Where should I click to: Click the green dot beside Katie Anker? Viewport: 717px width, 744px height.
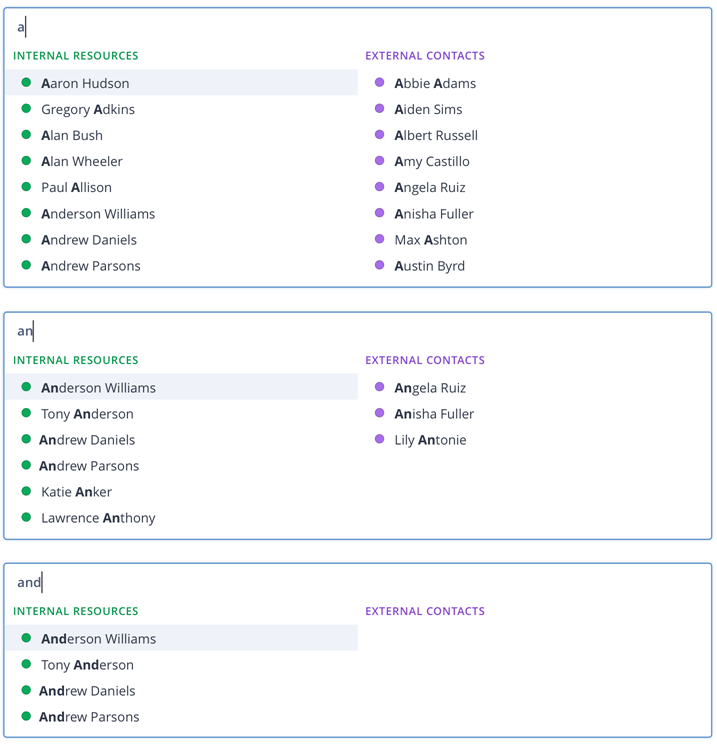(x=27, y=491)
